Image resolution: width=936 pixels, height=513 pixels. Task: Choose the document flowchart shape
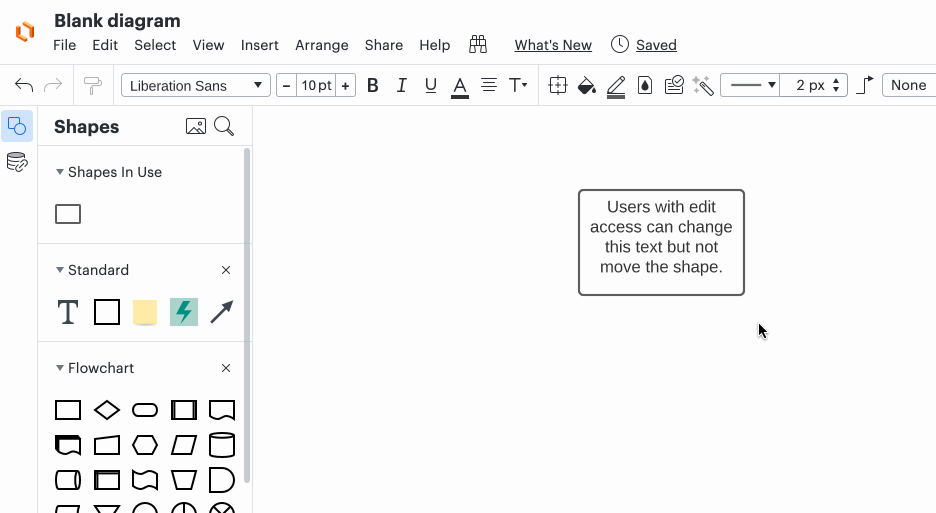pos(221,410)
